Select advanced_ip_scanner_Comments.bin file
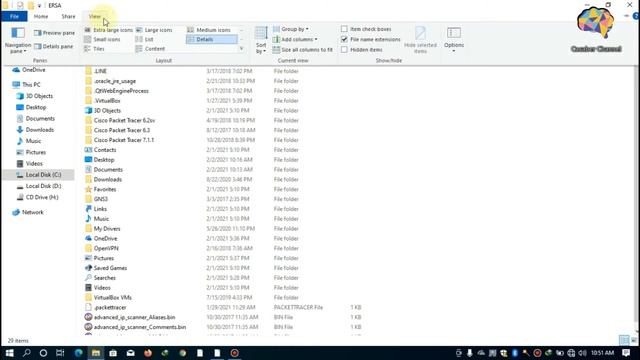Image resolution: width=640 pixels, height=360 pixels. pos(136,327)
